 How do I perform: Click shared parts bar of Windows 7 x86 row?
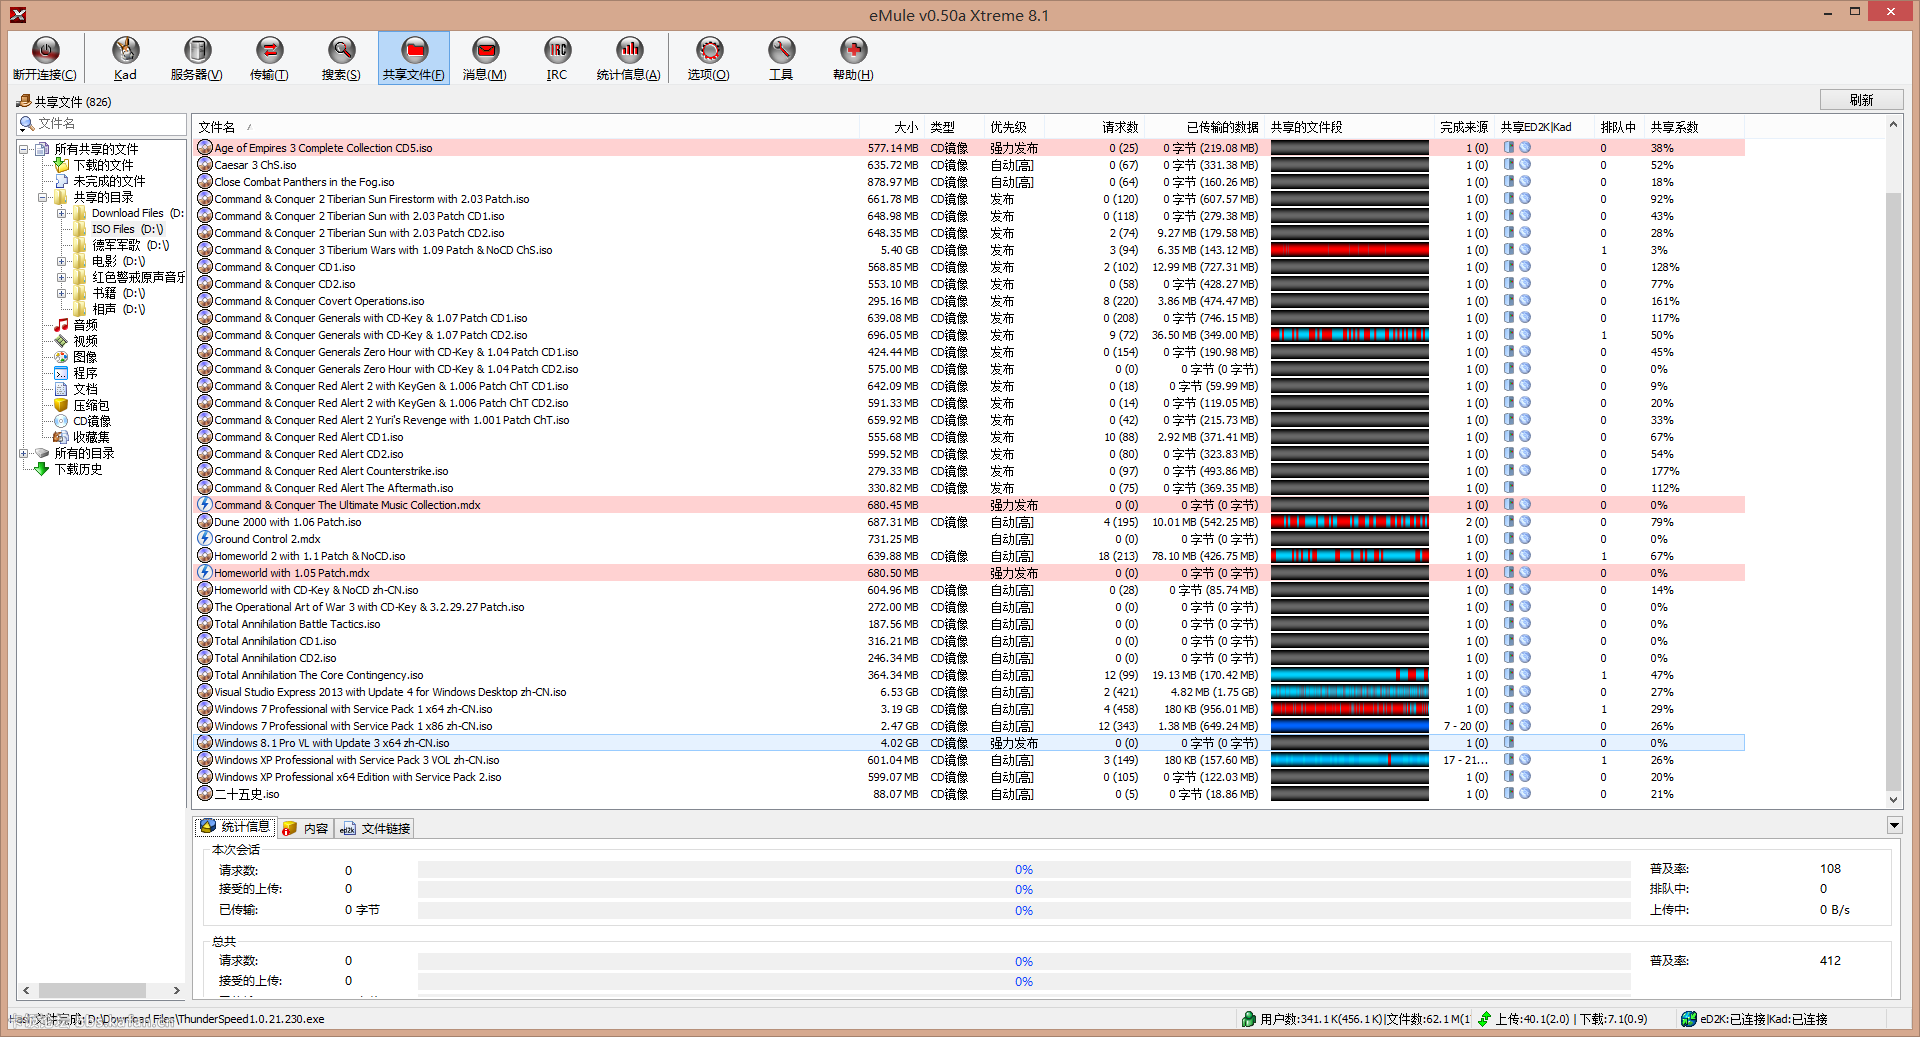click(1349, 726)
